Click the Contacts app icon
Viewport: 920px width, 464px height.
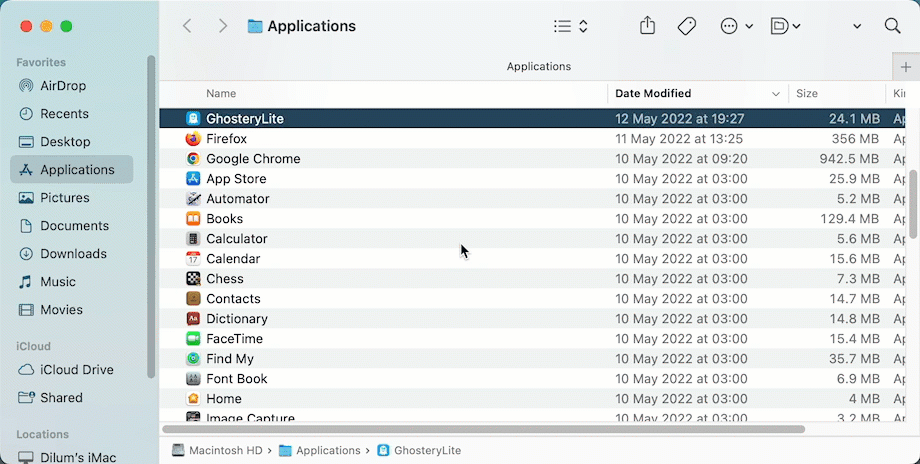tap(193, 299)
